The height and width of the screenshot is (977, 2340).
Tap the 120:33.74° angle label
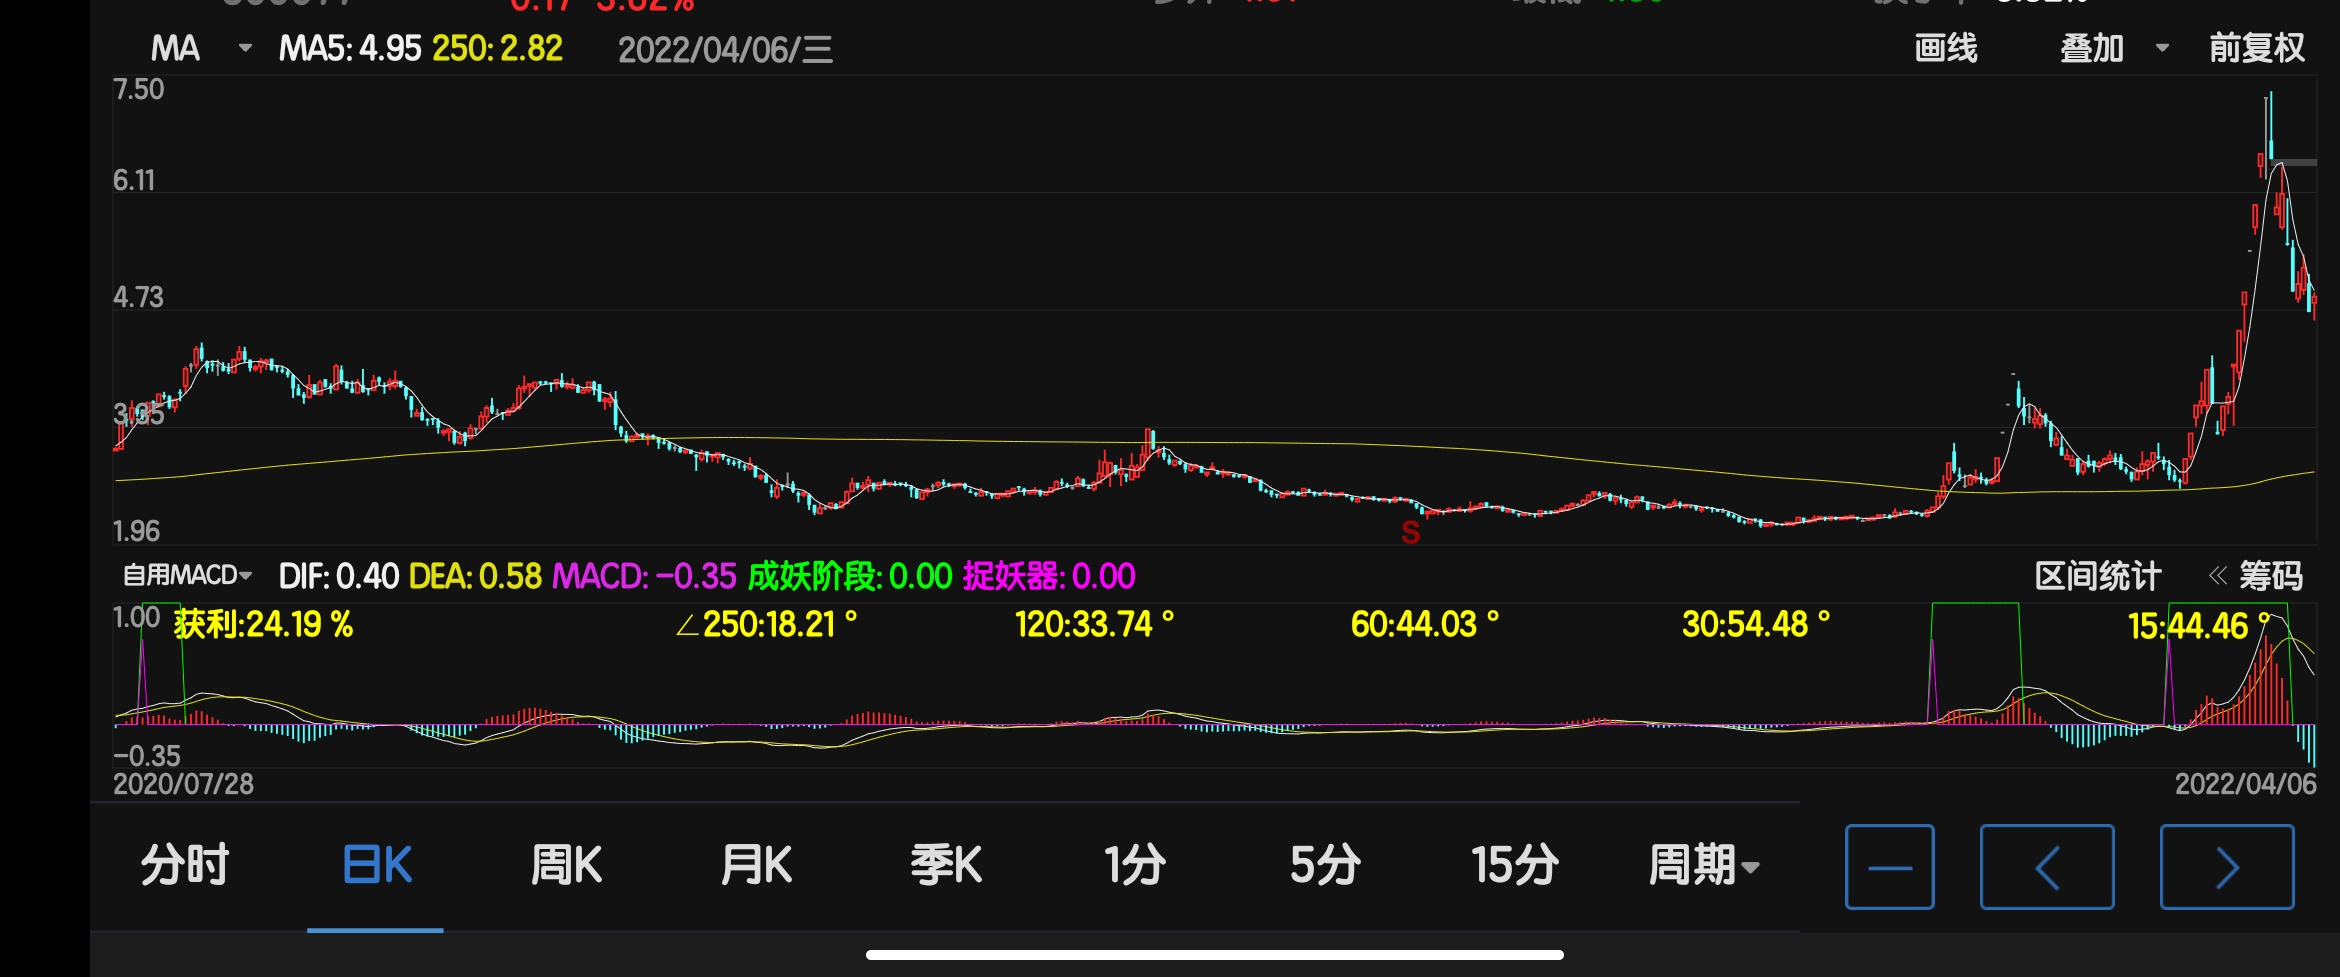[x=1094, y=625]
